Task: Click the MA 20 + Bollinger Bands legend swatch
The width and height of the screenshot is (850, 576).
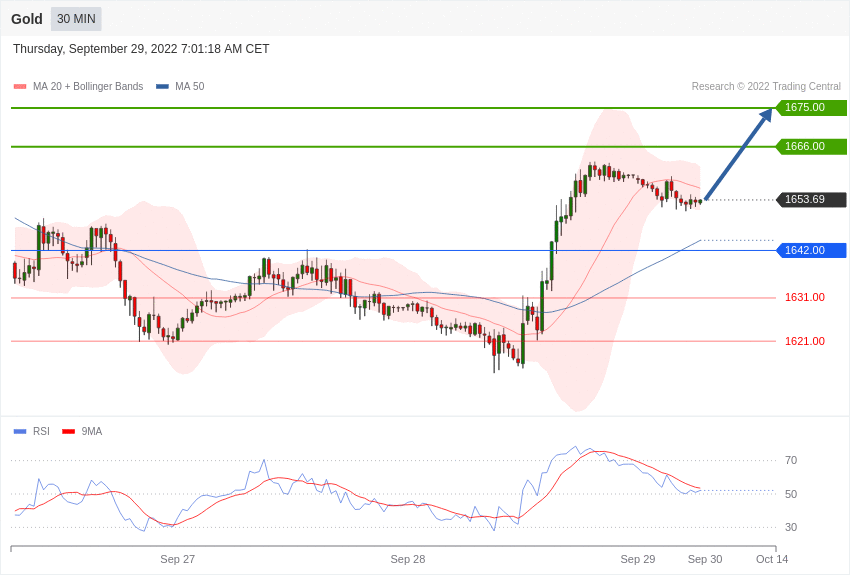Action: [20, 86]
